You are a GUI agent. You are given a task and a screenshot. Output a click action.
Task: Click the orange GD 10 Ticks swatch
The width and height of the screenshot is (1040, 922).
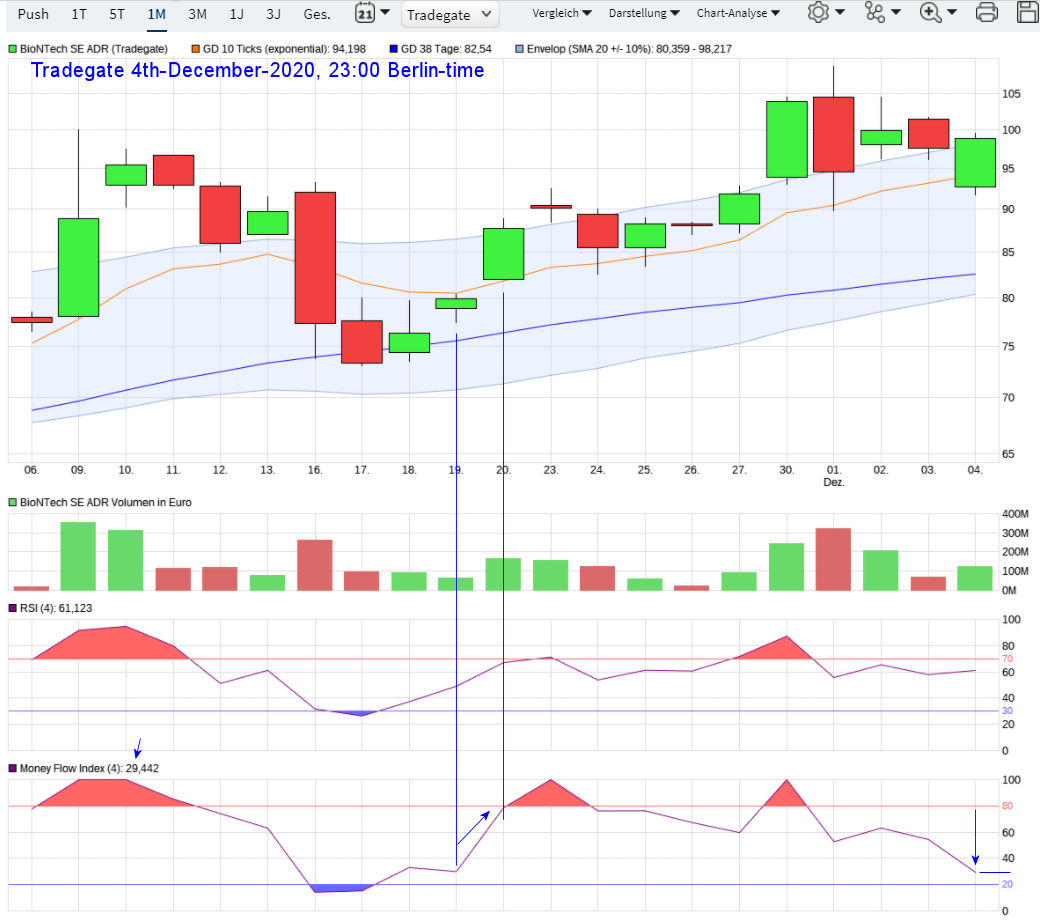[196, 49]
